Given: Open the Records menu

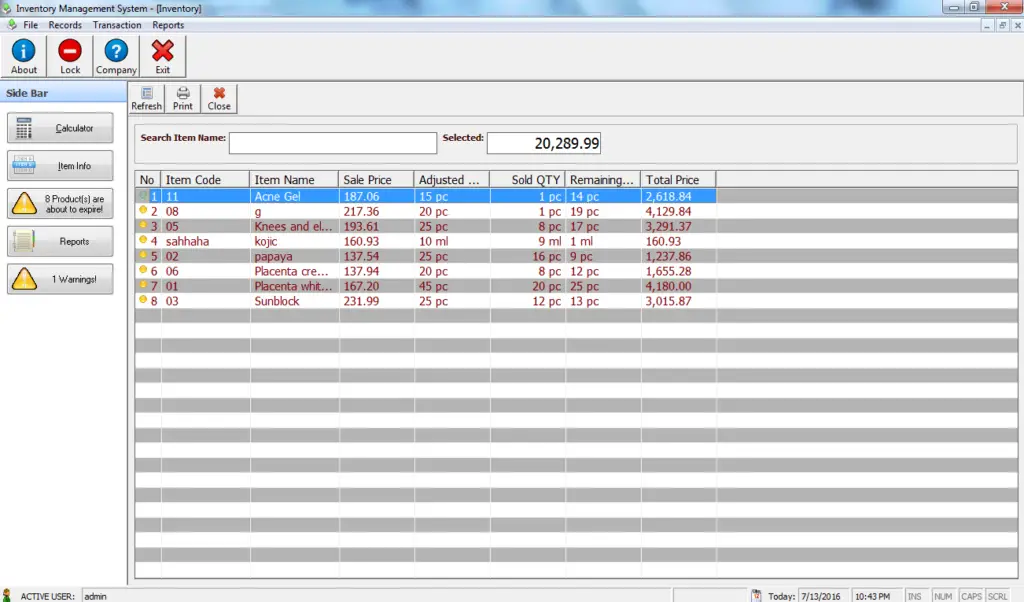Looking at the screenshot, I should point(65,24).
